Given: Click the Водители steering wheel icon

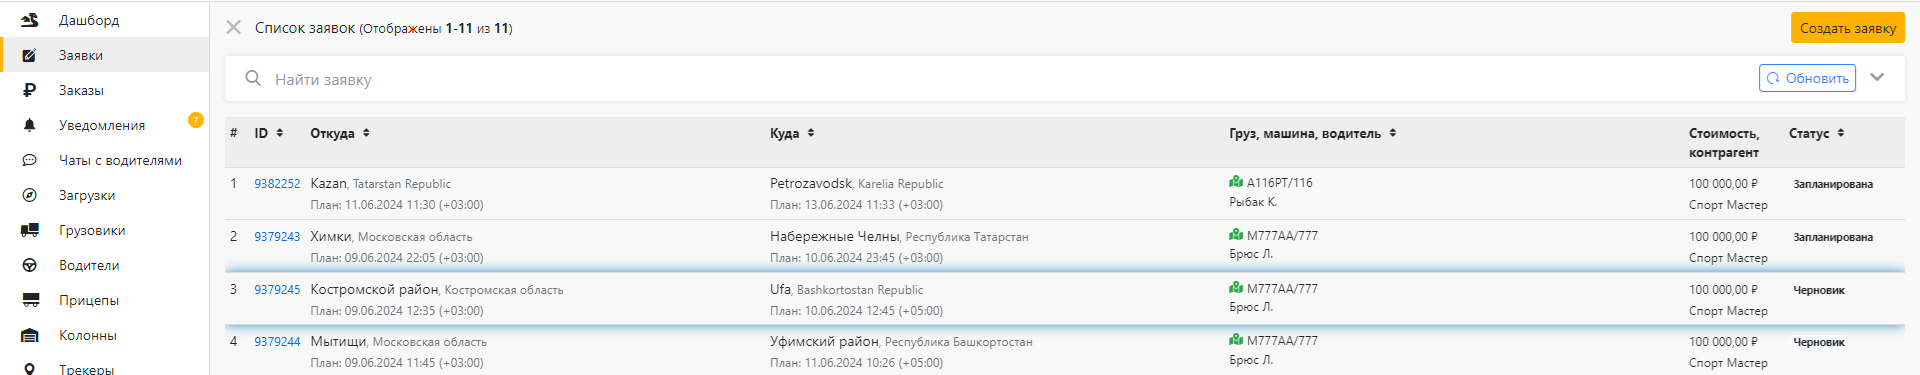Looking at the screenshot, I should tap(30, 265).
